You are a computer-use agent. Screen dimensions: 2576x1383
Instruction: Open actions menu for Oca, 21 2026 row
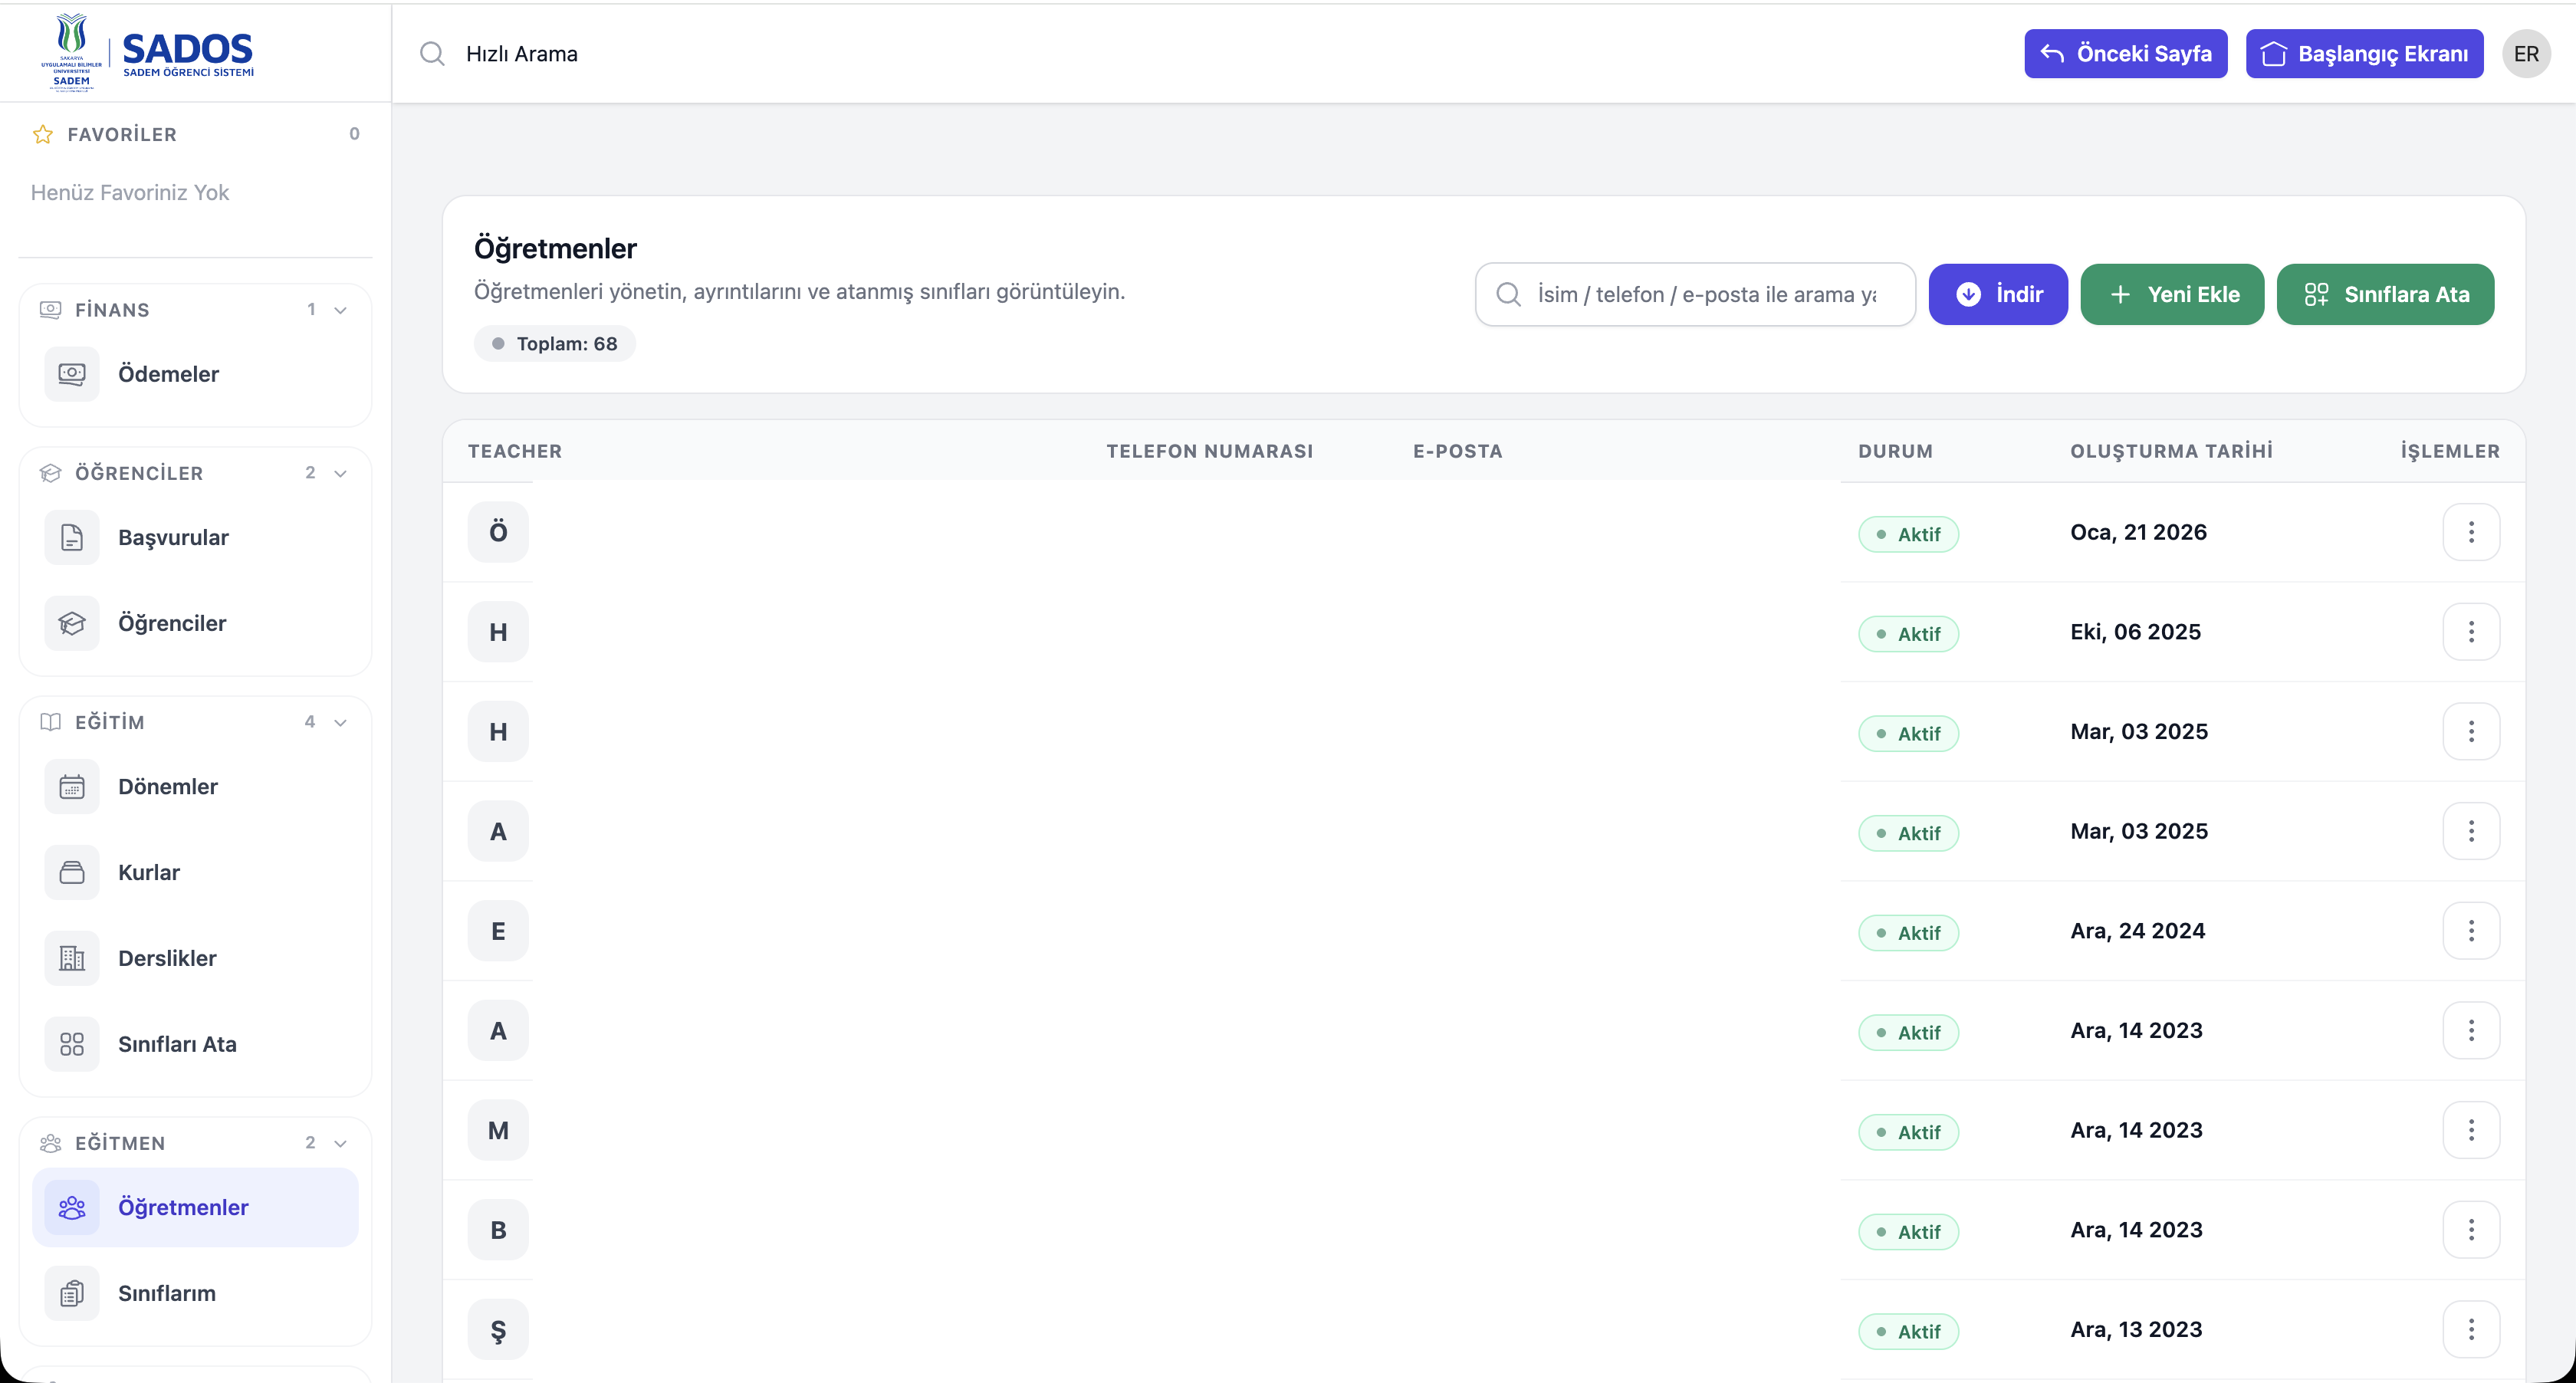pos(2471,532)
